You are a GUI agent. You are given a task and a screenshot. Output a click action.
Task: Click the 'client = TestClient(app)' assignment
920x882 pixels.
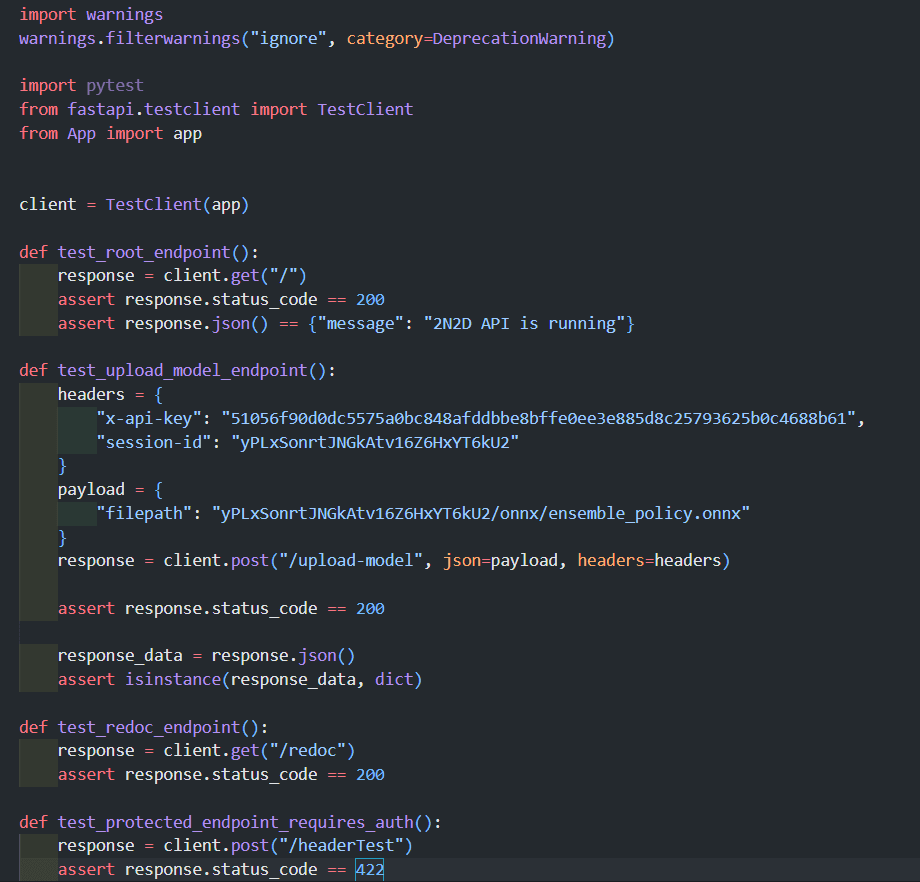(134, 205)
